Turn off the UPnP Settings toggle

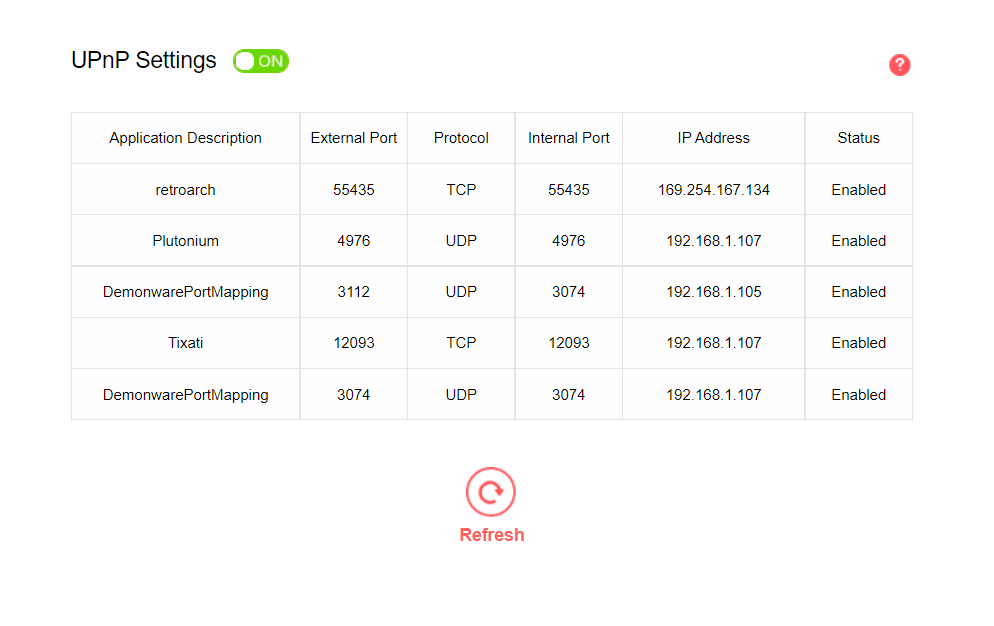click(261, 61)
